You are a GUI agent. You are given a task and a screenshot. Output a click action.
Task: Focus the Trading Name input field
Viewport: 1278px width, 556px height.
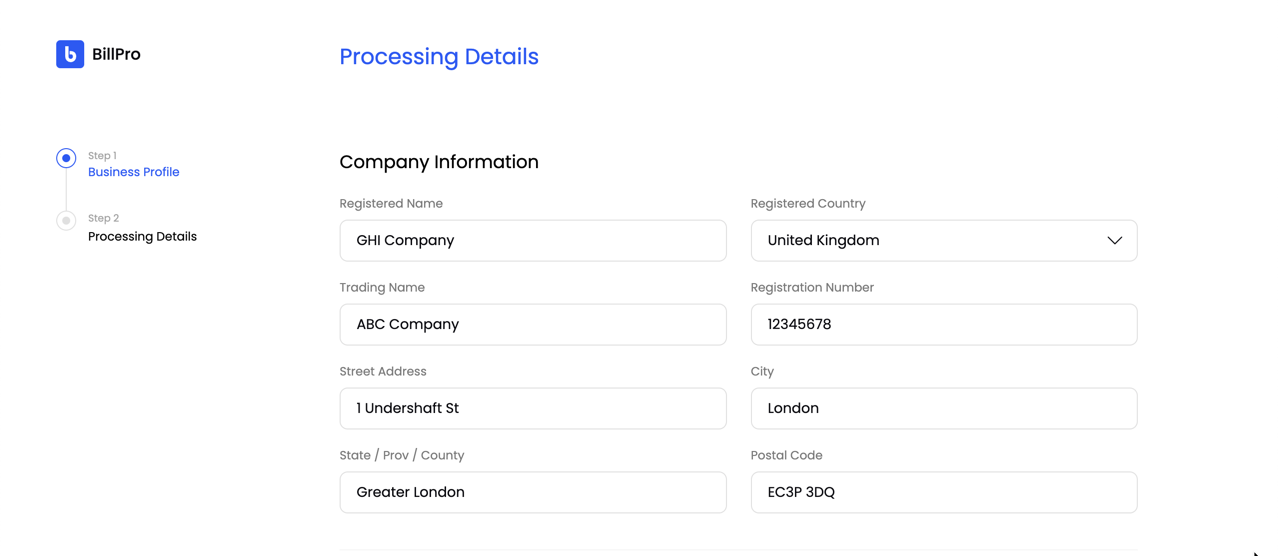point(532,325)
